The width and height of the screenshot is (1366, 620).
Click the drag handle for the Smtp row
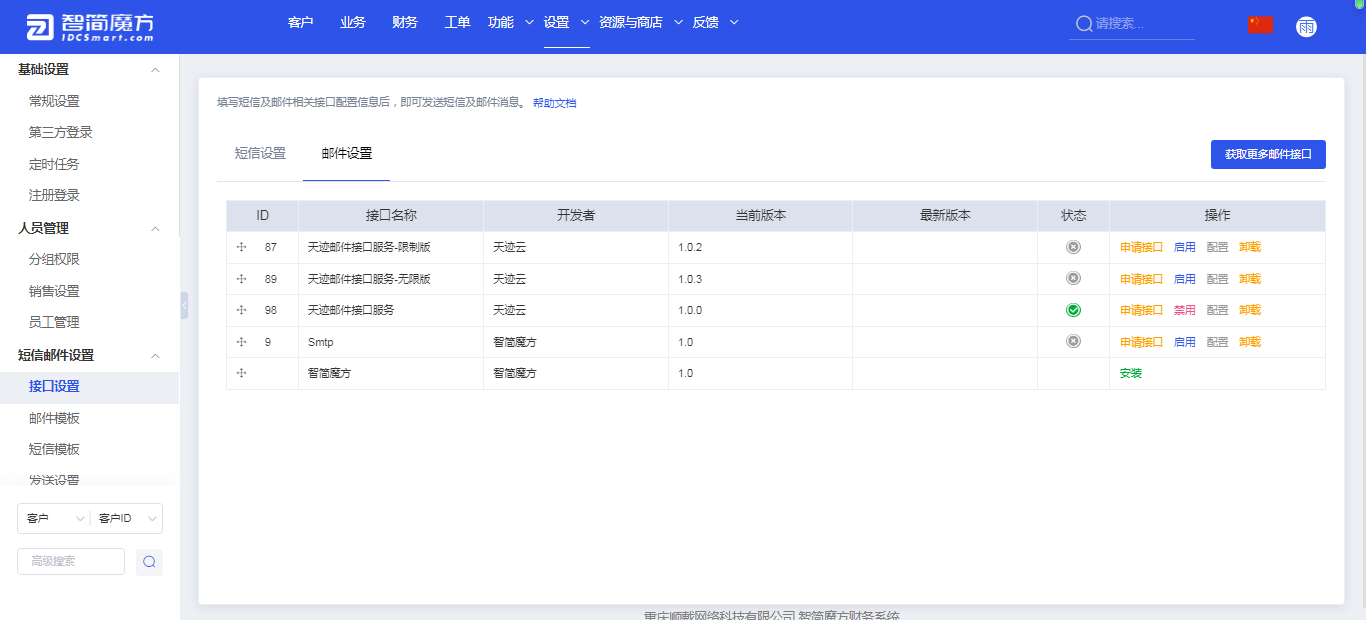pyautogui.click(x=241, y=342)
